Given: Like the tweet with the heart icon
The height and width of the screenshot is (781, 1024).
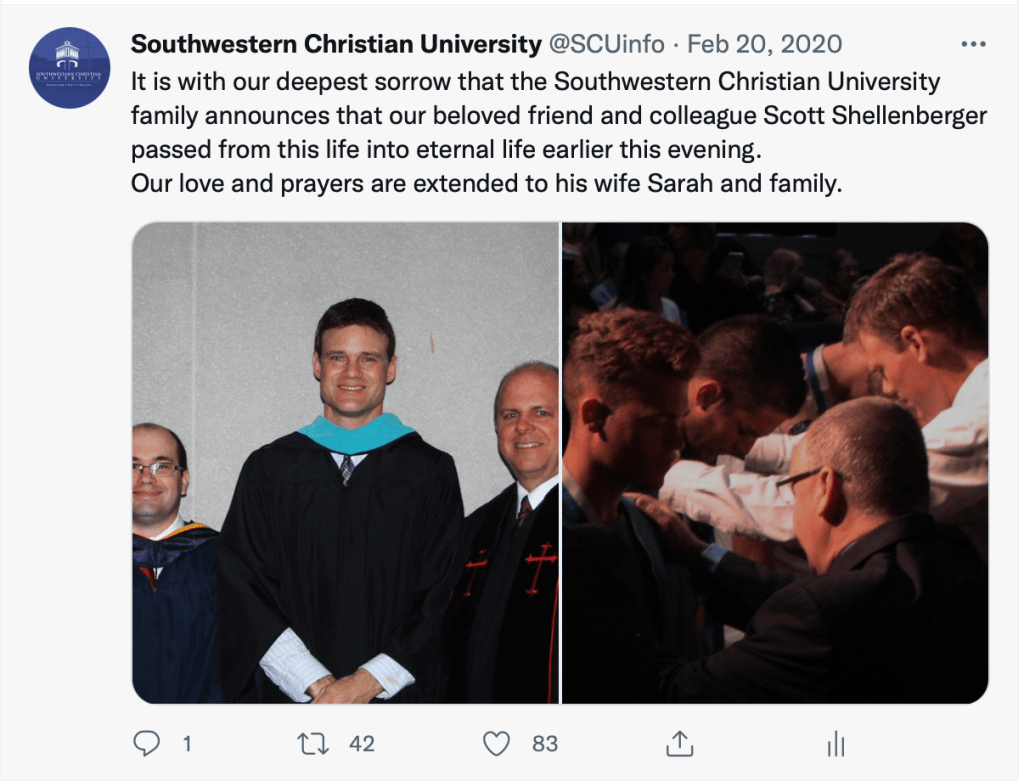Looking at the screenshot, I should [x=497, y=743].
